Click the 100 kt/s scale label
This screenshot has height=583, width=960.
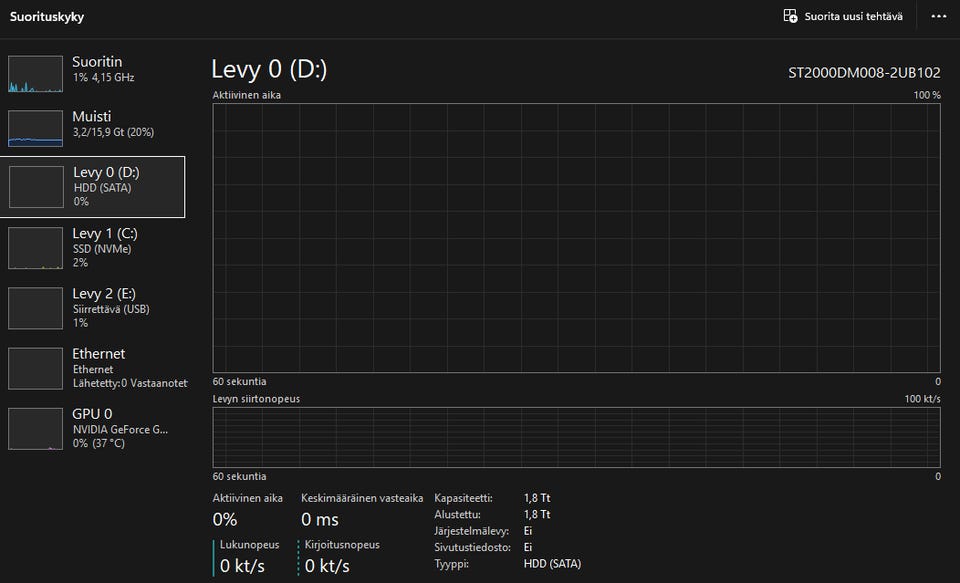point(922,399)
